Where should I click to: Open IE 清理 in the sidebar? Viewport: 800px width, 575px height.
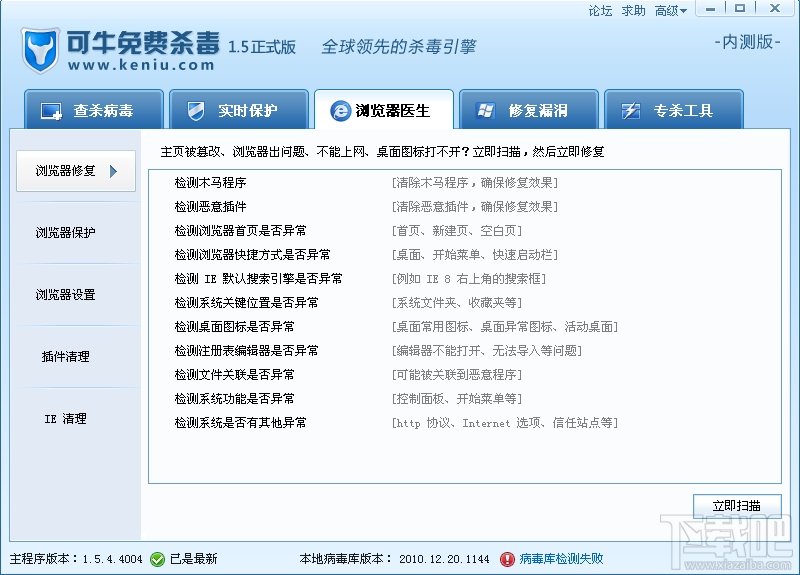tap(65, 419)
